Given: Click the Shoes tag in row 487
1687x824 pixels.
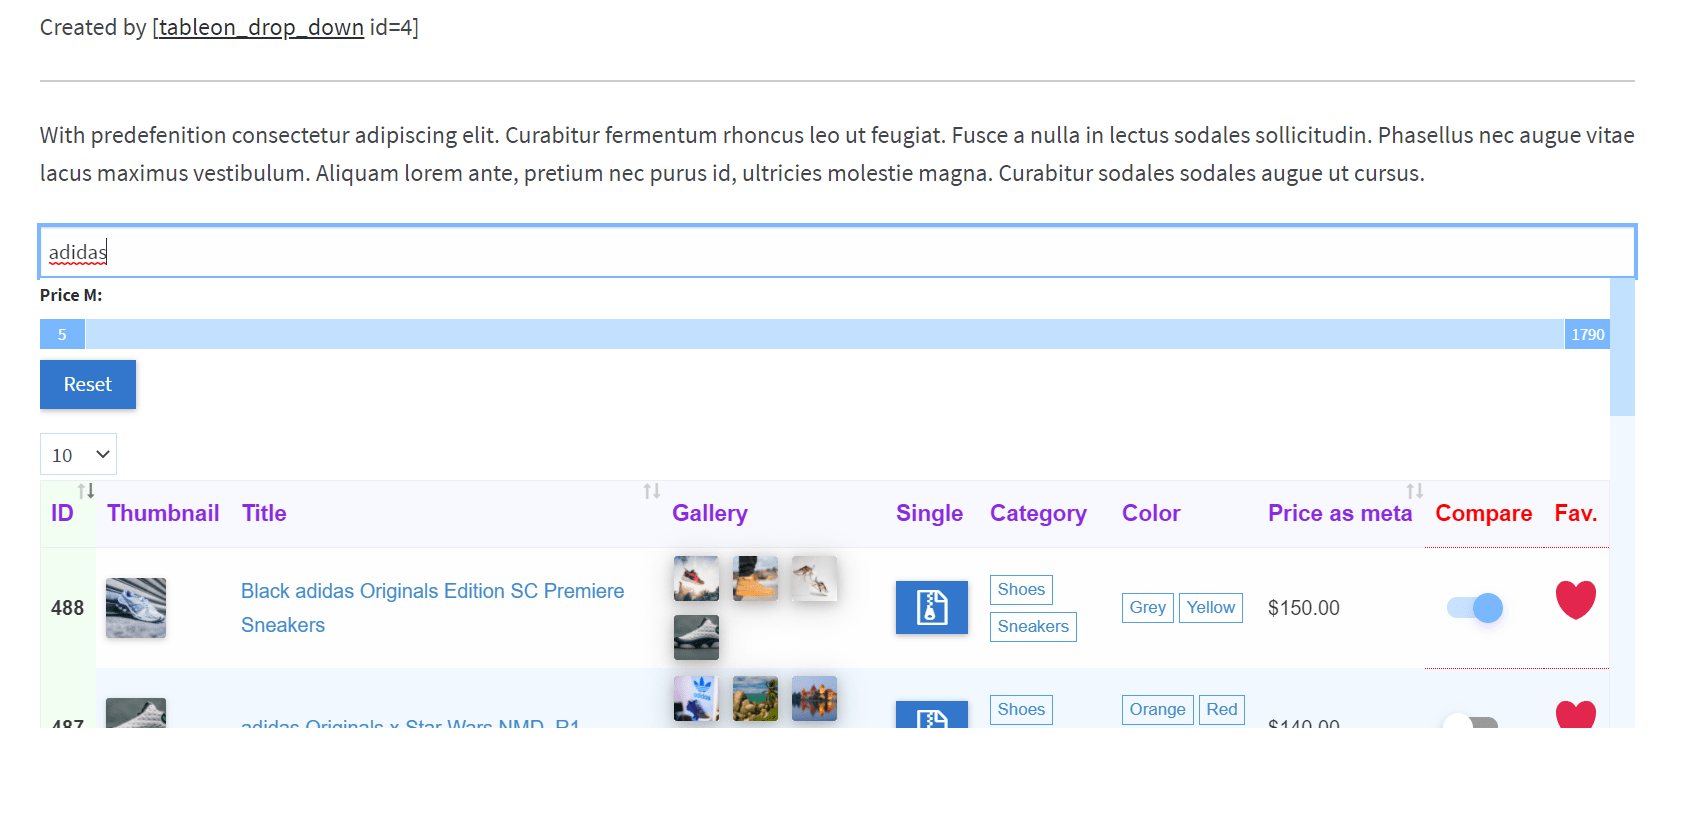Looking at the screenshot, I should tap(1021, 710).
